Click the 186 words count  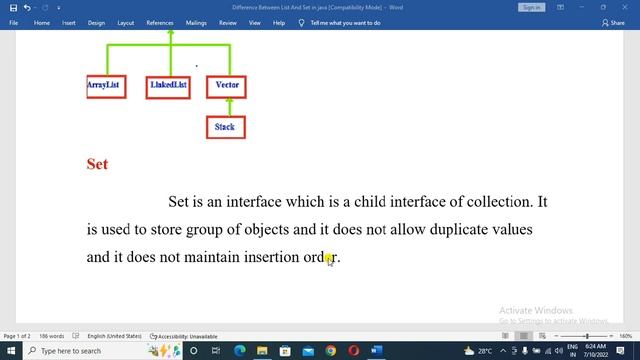[51, 336]
